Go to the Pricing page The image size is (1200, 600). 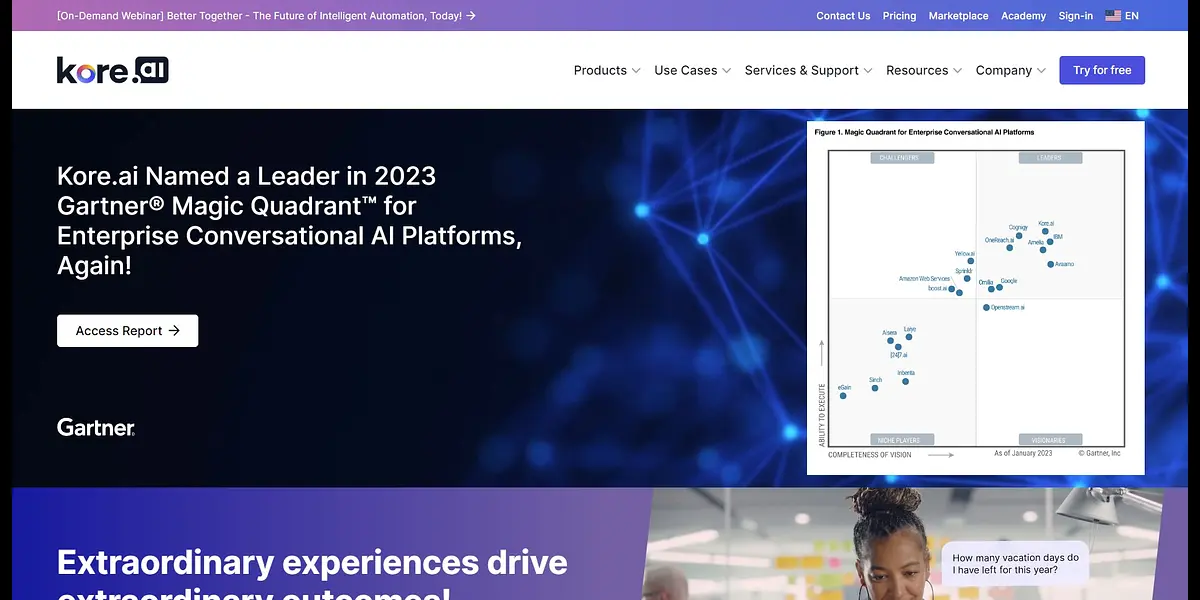pos(899,16)
